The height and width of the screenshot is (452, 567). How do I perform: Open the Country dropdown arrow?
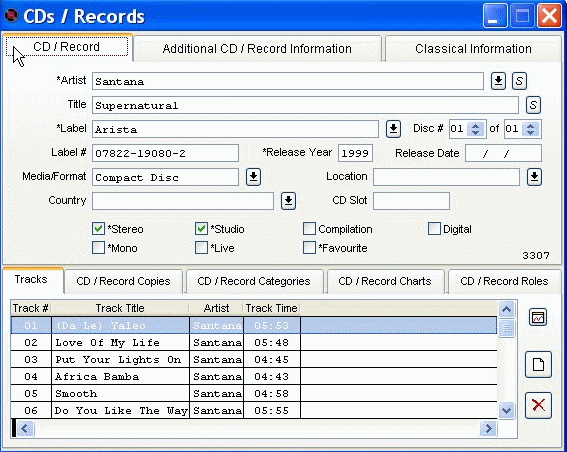coord(288,201)
